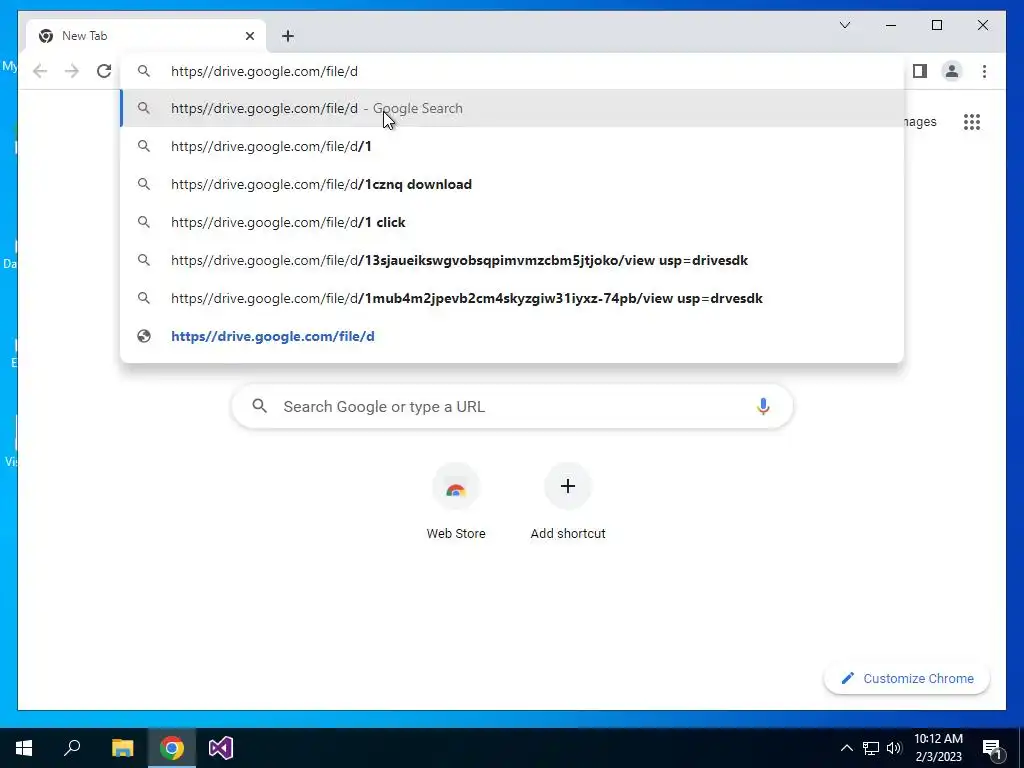Click the Chrome taskbar icon
1024x768 pixels.
click(x=172, y=748)
